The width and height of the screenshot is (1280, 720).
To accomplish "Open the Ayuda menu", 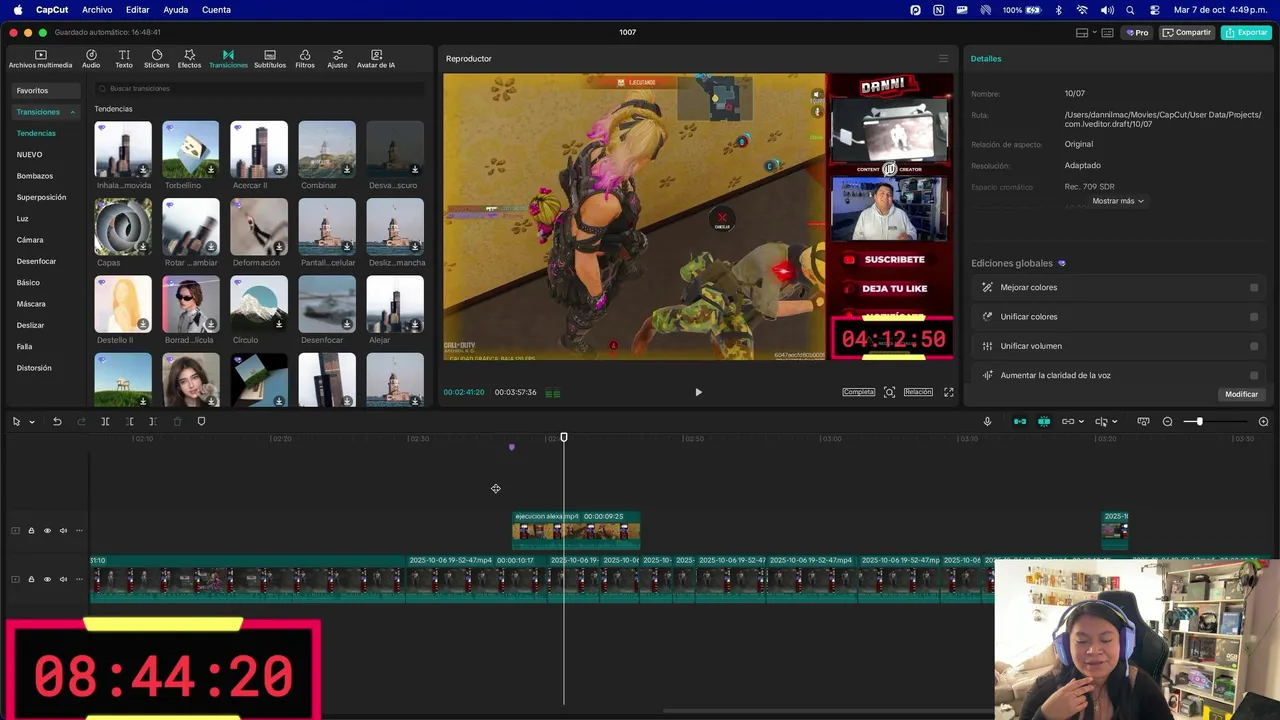I will click(175, 10).
